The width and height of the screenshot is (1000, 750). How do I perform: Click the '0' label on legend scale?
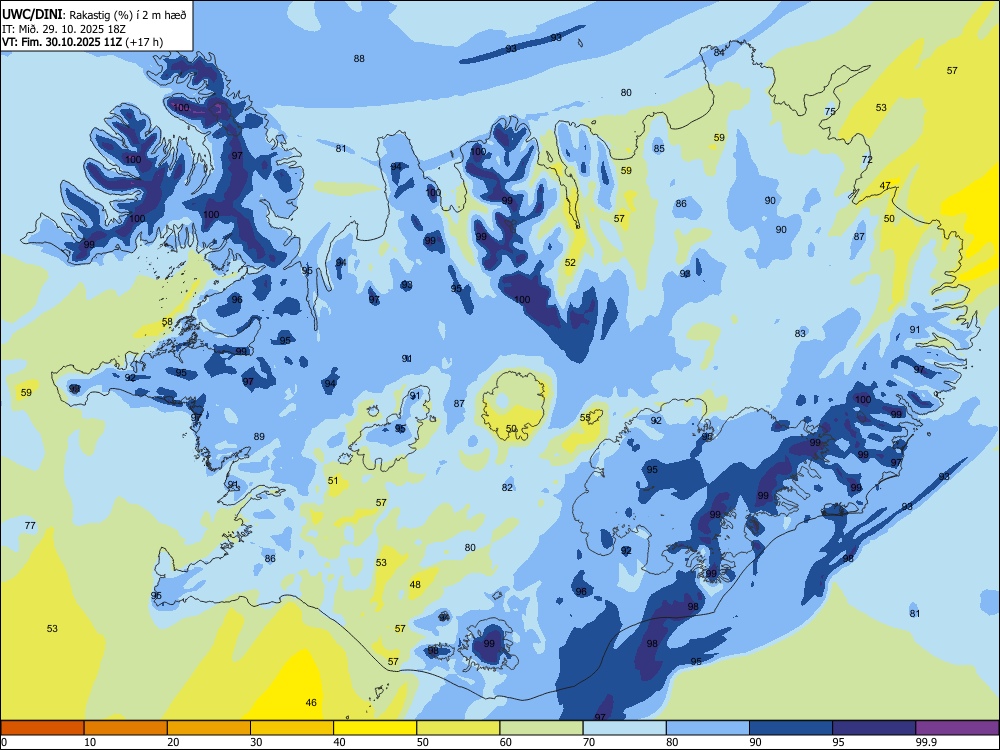pyautogui.click(x=4, y=742)
